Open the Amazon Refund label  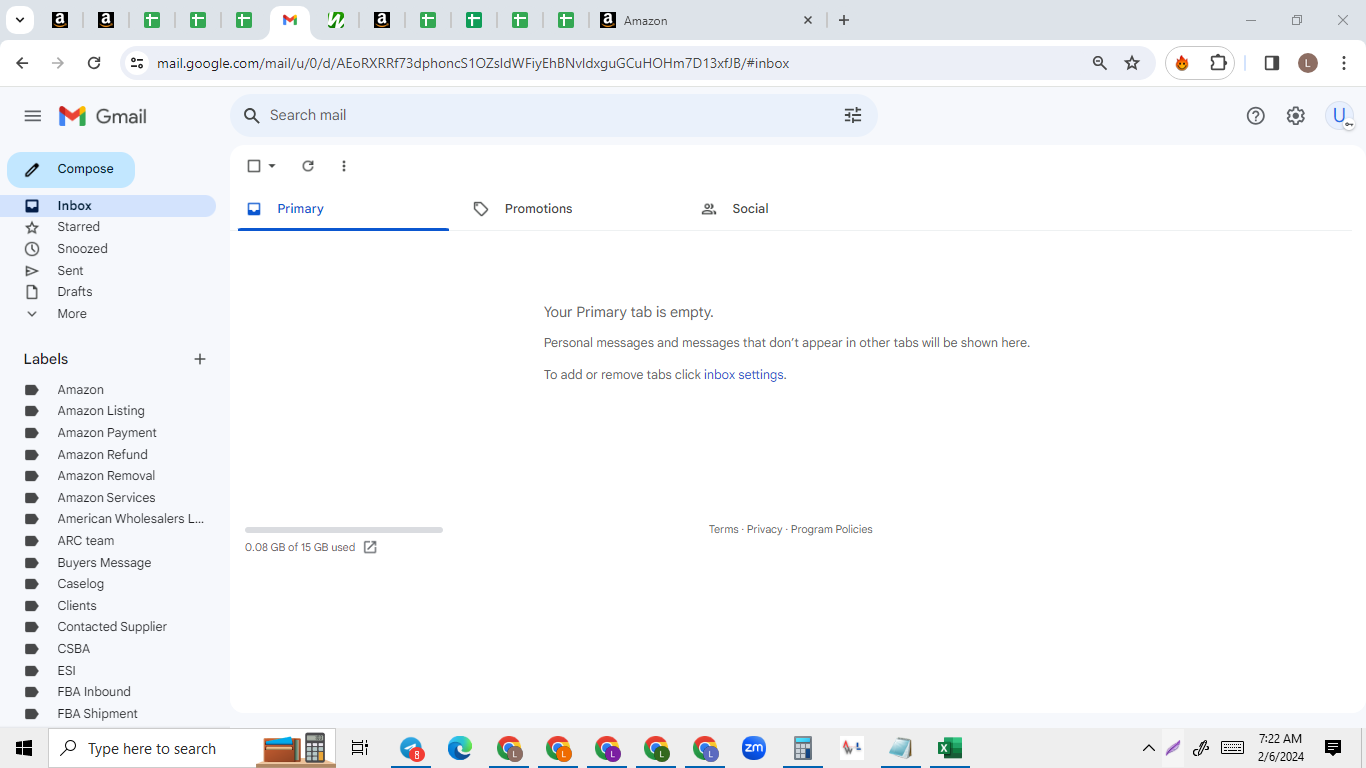pos(103,455)
